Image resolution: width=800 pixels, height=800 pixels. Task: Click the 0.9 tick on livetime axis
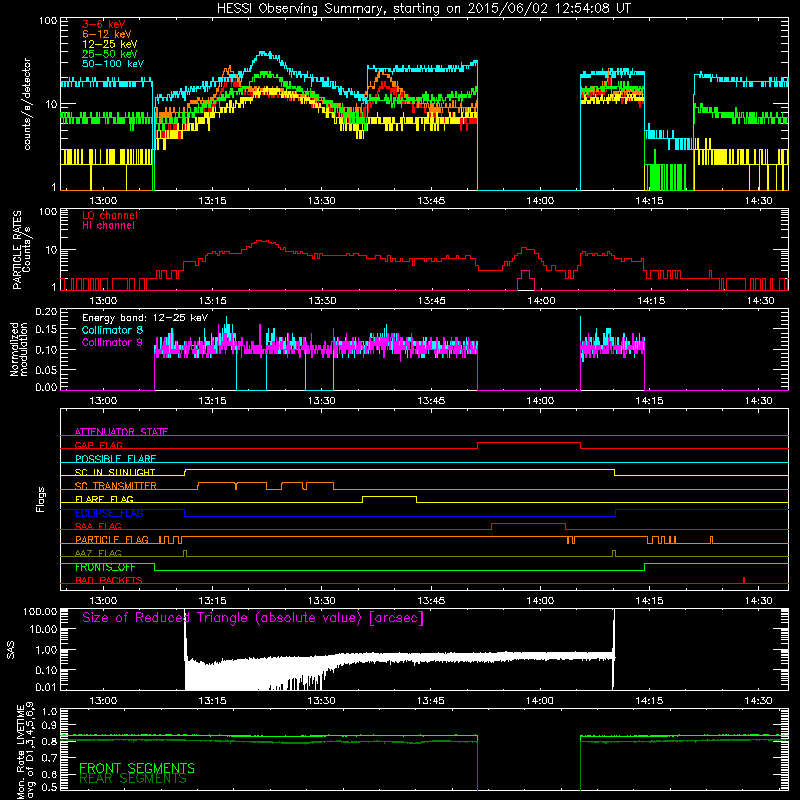coord(49,724)
